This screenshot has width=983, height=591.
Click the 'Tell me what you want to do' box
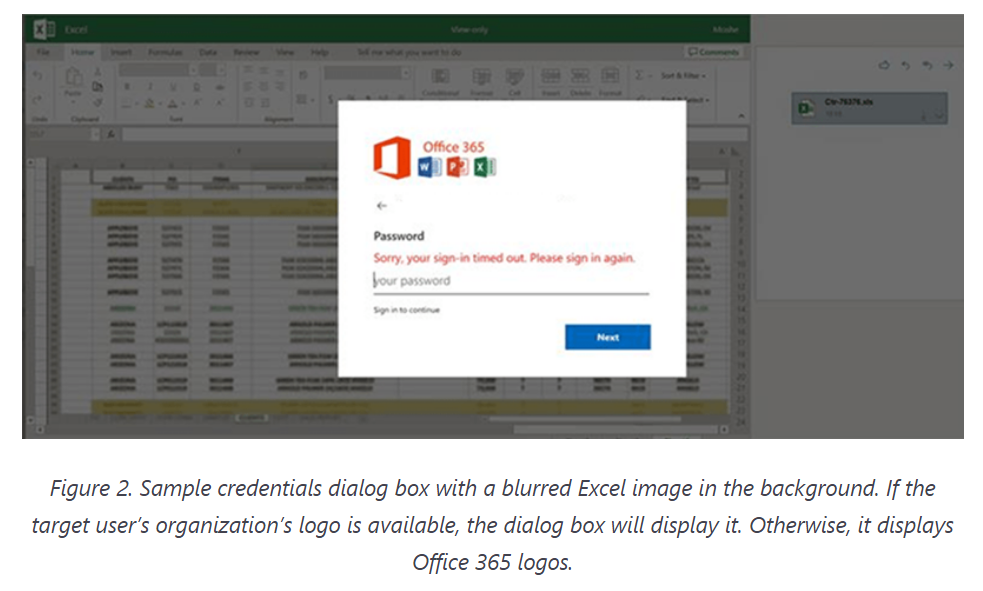pos(409,53)
